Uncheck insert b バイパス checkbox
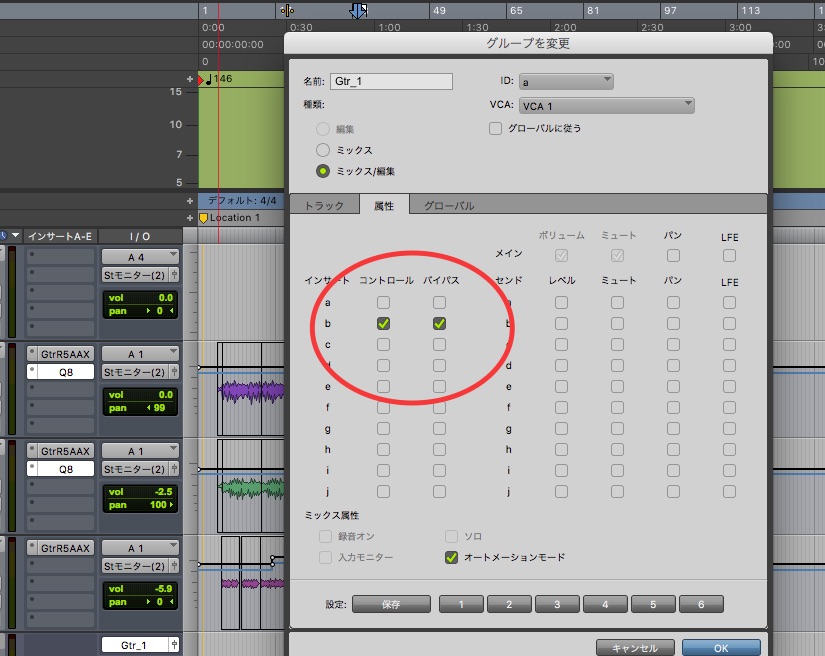Image resolution: width=825 pixels, height=656 pixels. [439, 324]
